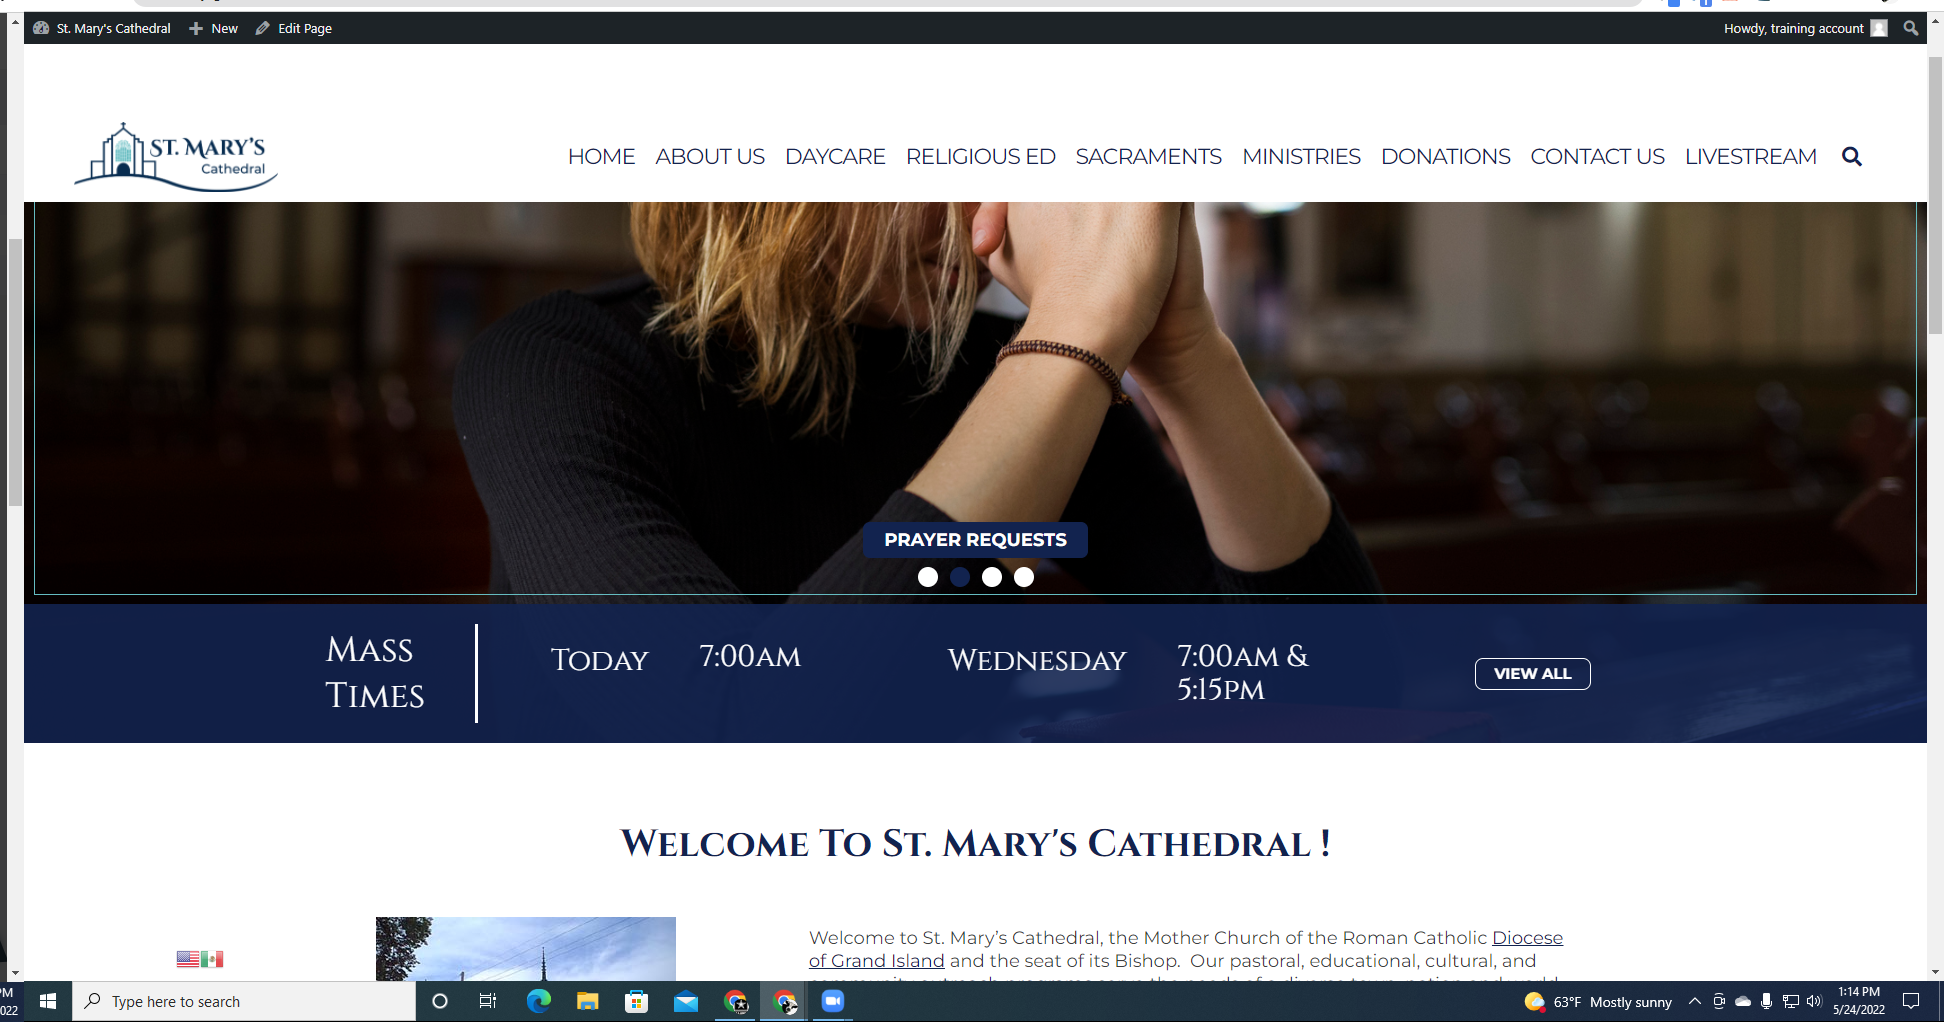Go to the Livestream menu item
The height and width of the screenshot is (1022, 1944).
[x=1750, y=157]
